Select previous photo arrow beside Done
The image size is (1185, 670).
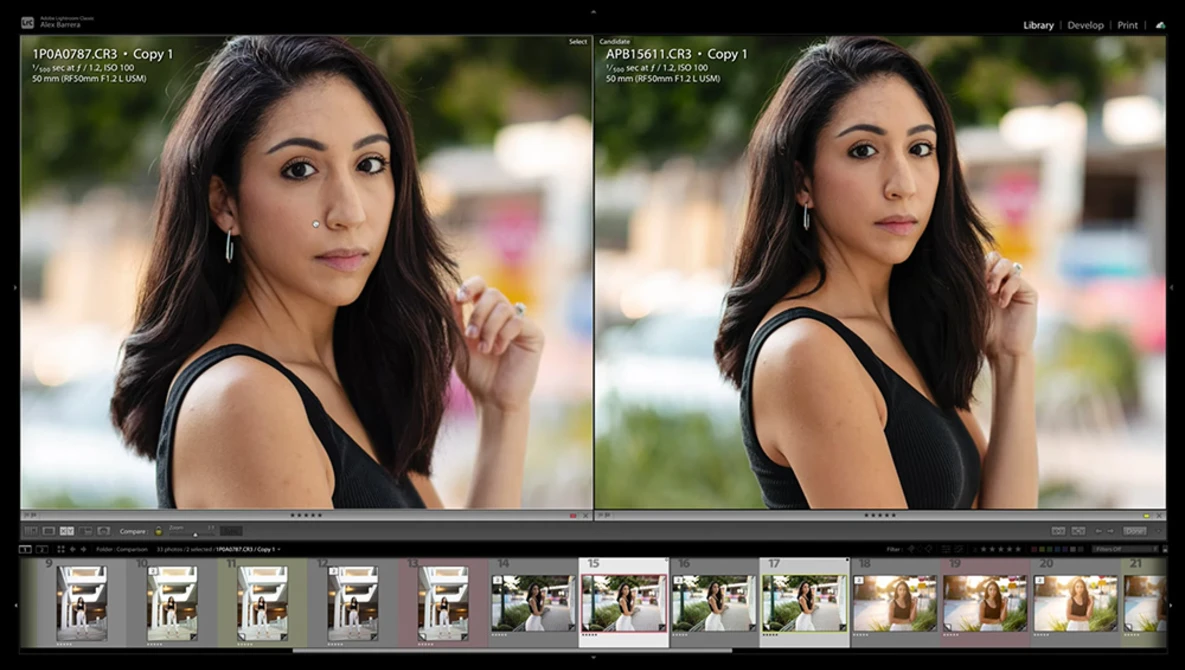[1099, 531]
